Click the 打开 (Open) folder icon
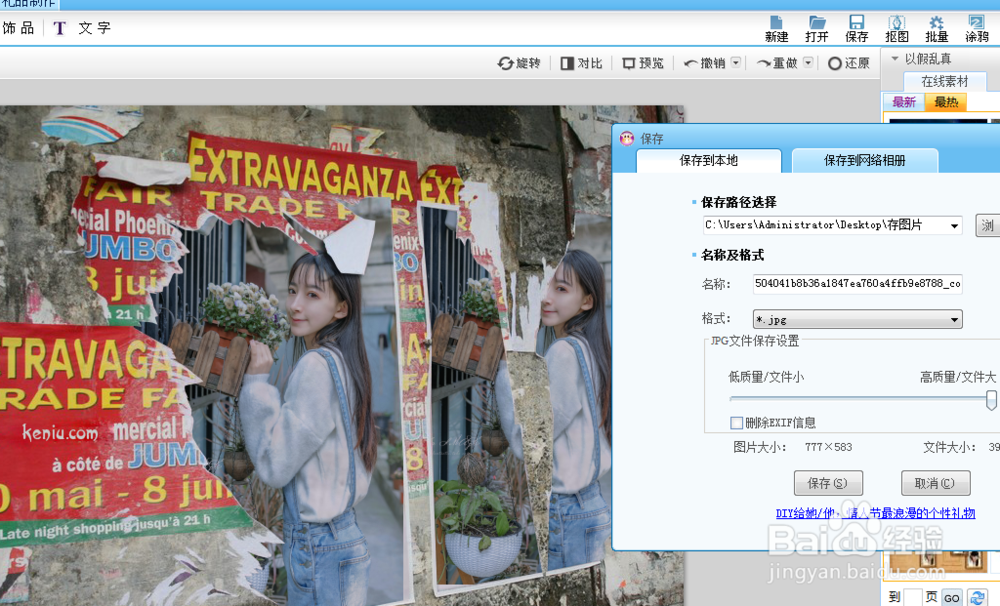 click(816, 29)
